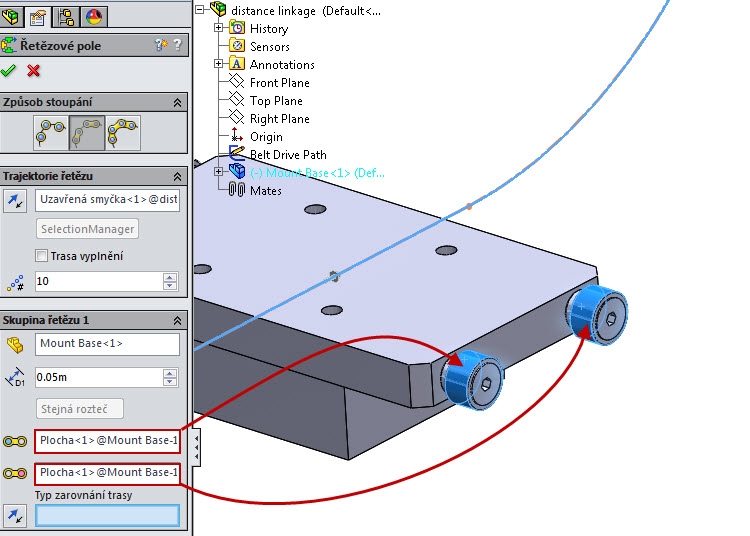Open the DisplayManager colored sphere tab
Viewport: 750px width, 536px height.
tap(94, 17)
